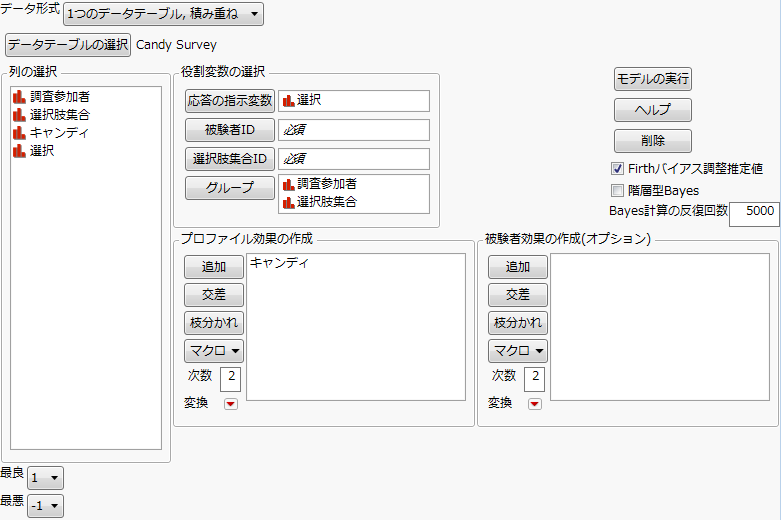Disable the Firthバイアス調整推定値 checkbox
The height and width of the screenshot is (520, 781).
coord(617,168)
